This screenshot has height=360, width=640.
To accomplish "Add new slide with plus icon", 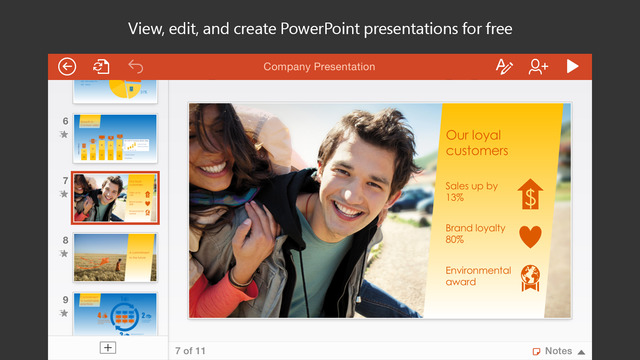I will coord(108,348).
